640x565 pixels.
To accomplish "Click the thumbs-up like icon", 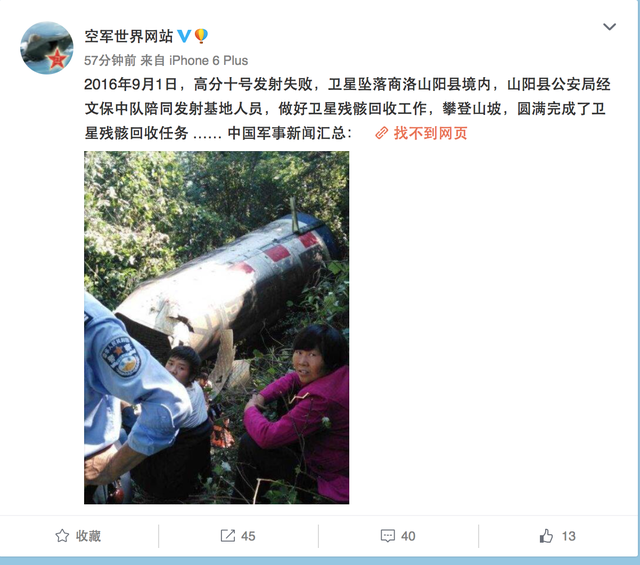I will point(546,536).
